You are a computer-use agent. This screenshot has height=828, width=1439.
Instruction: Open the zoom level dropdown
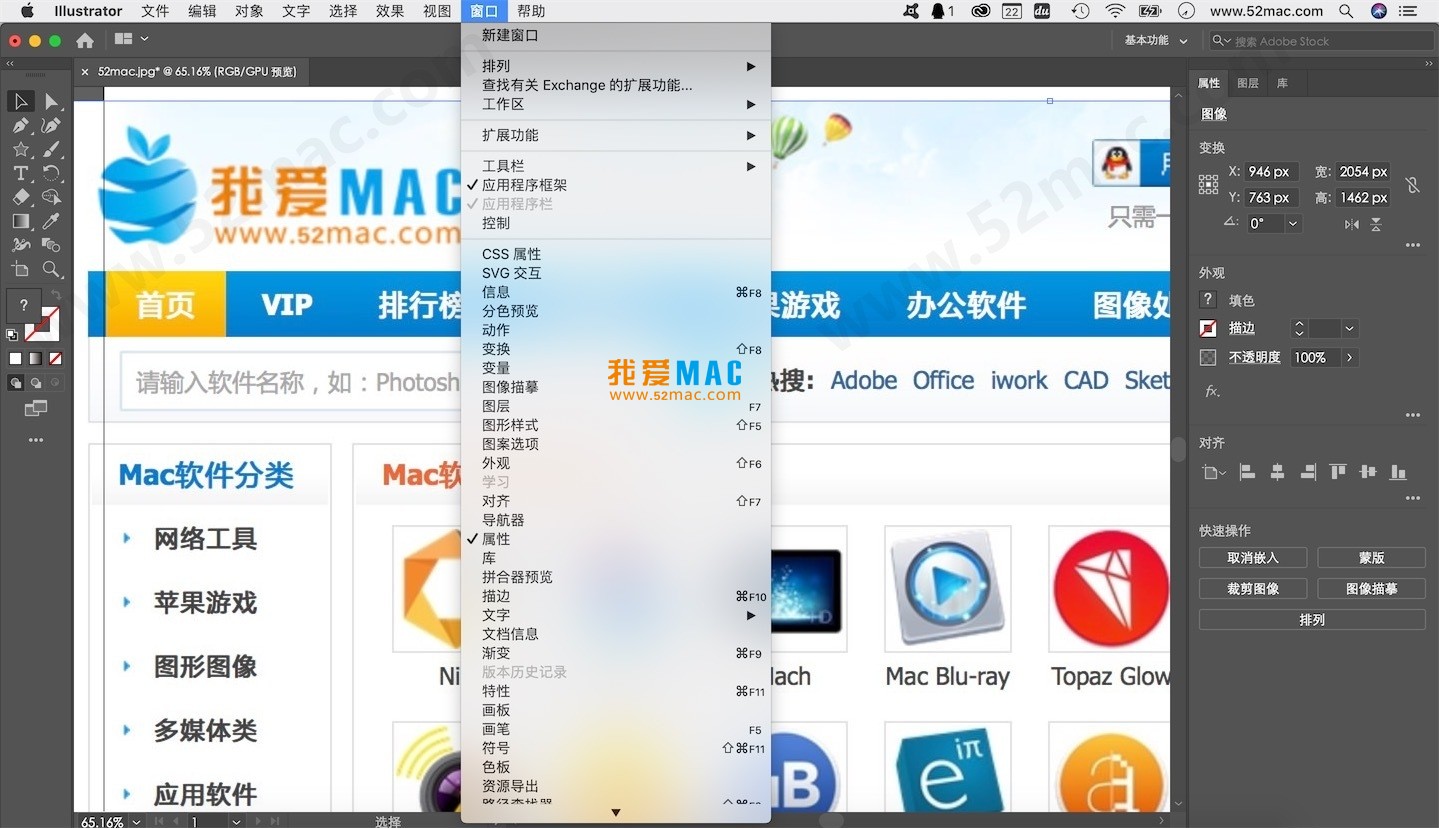pos(135,822)
